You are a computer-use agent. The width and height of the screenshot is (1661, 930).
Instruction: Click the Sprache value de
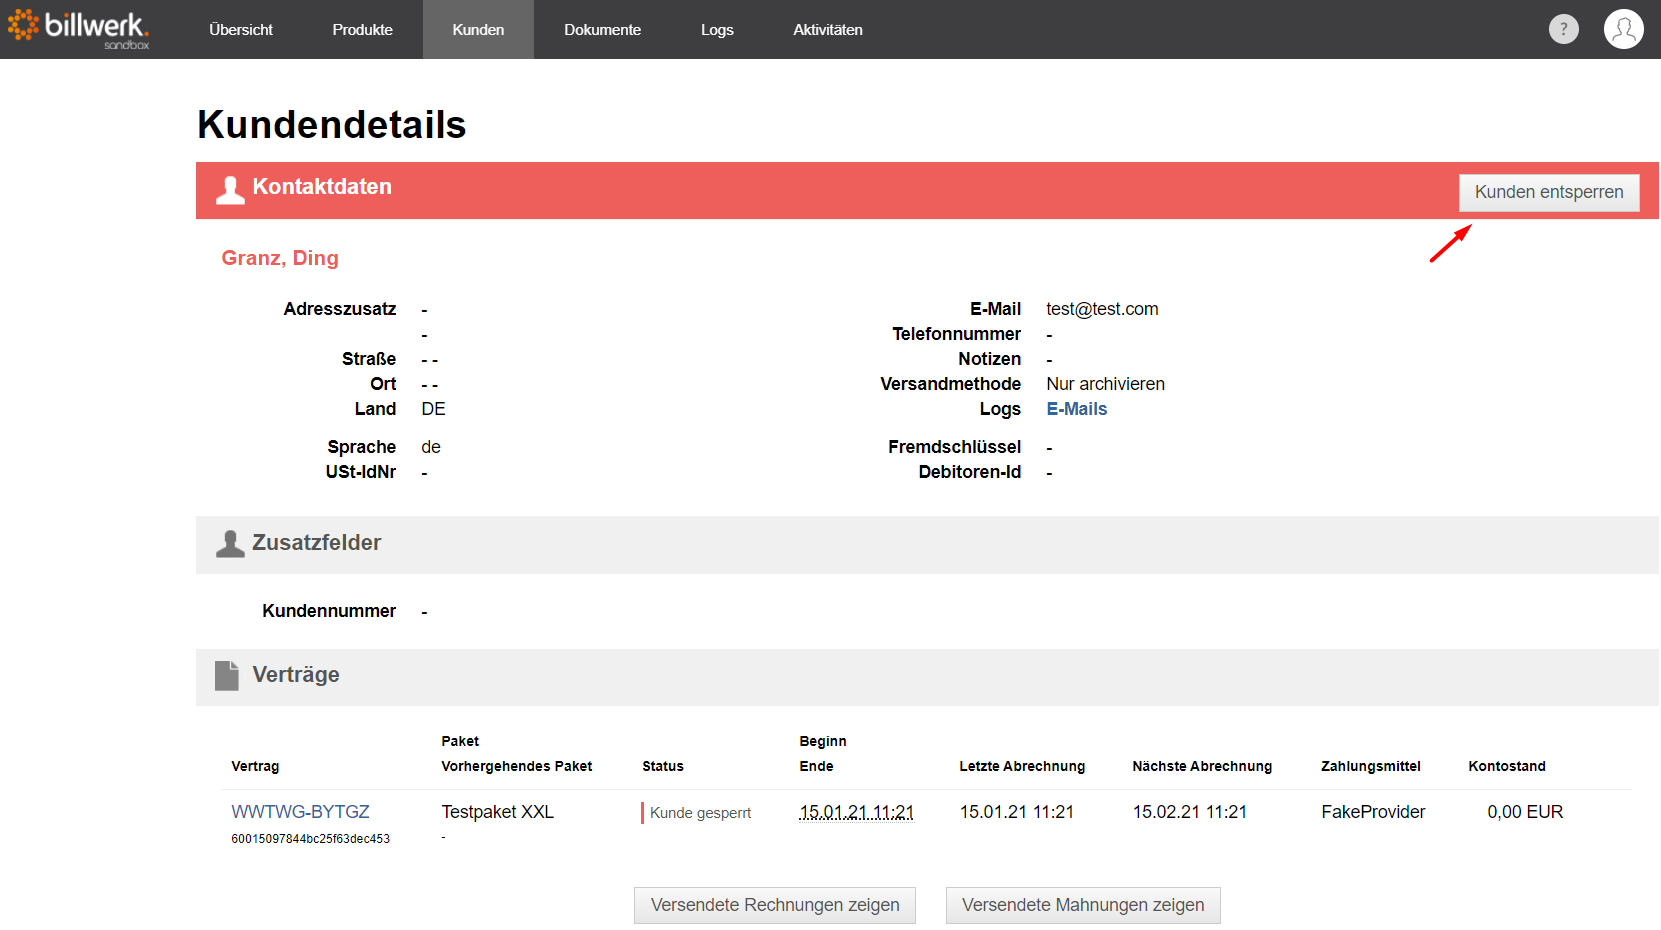click(x=431, y=447)
